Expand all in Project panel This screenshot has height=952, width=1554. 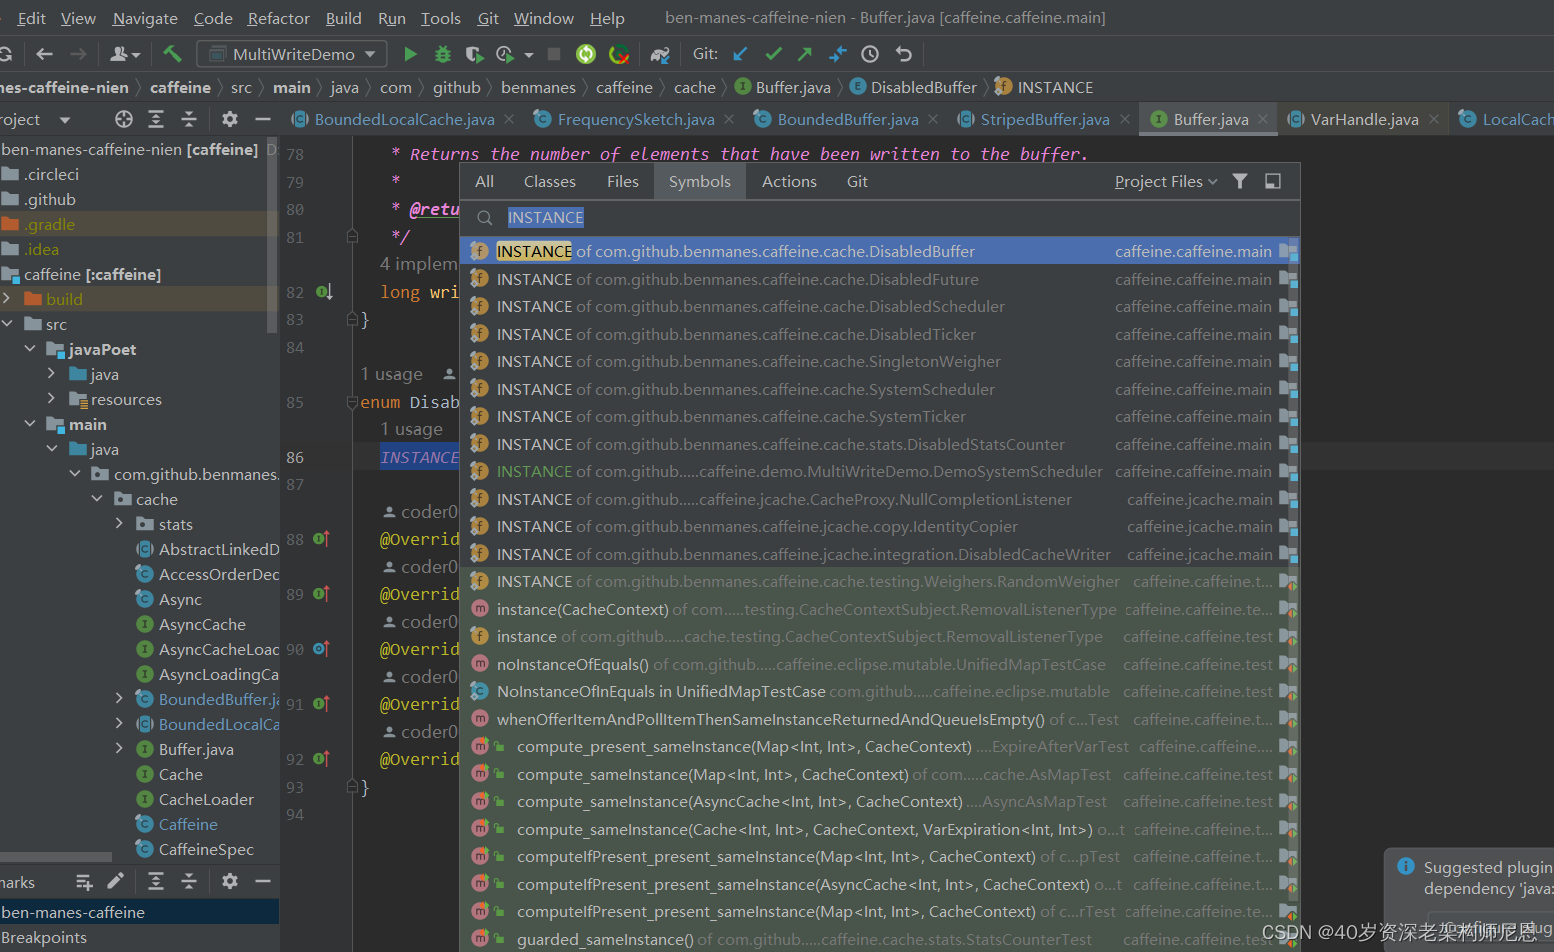tap(156, 119)
